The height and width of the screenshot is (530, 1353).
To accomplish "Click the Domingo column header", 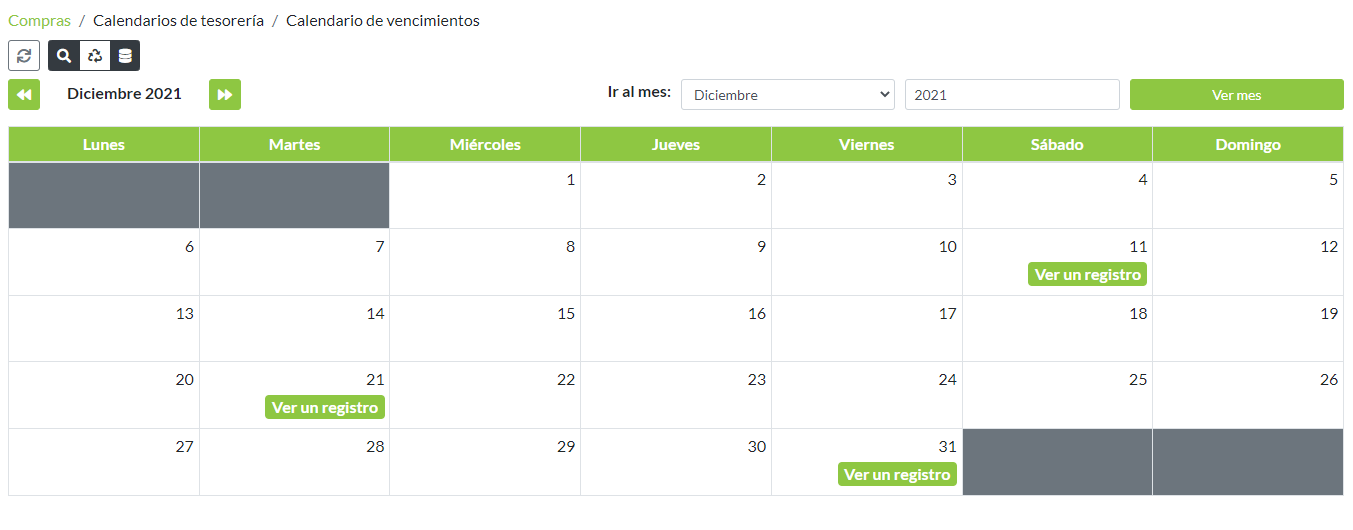I will [x=1247, y=144].
